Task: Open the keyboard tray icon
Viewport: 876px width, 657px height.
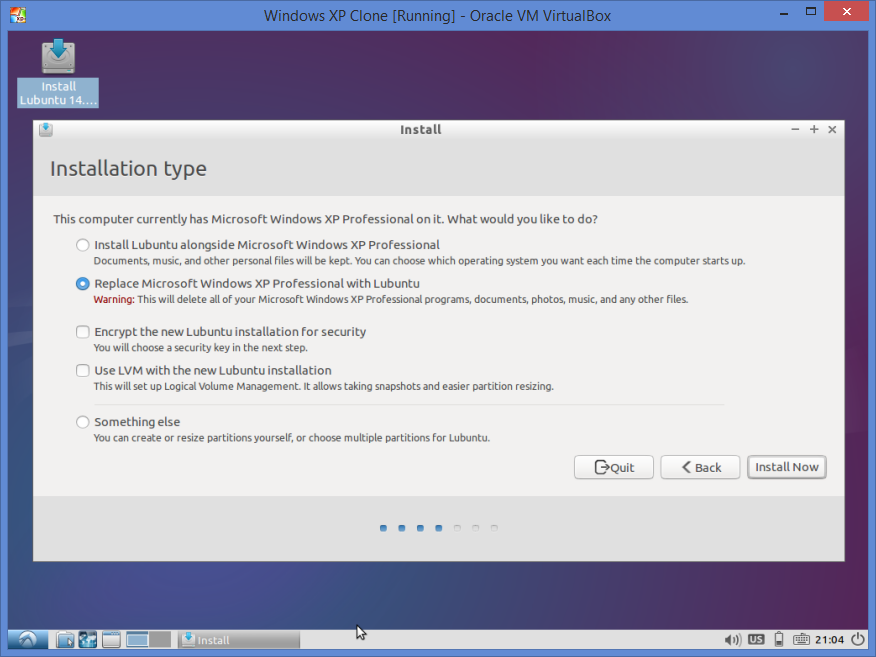Action: point(801,639)
